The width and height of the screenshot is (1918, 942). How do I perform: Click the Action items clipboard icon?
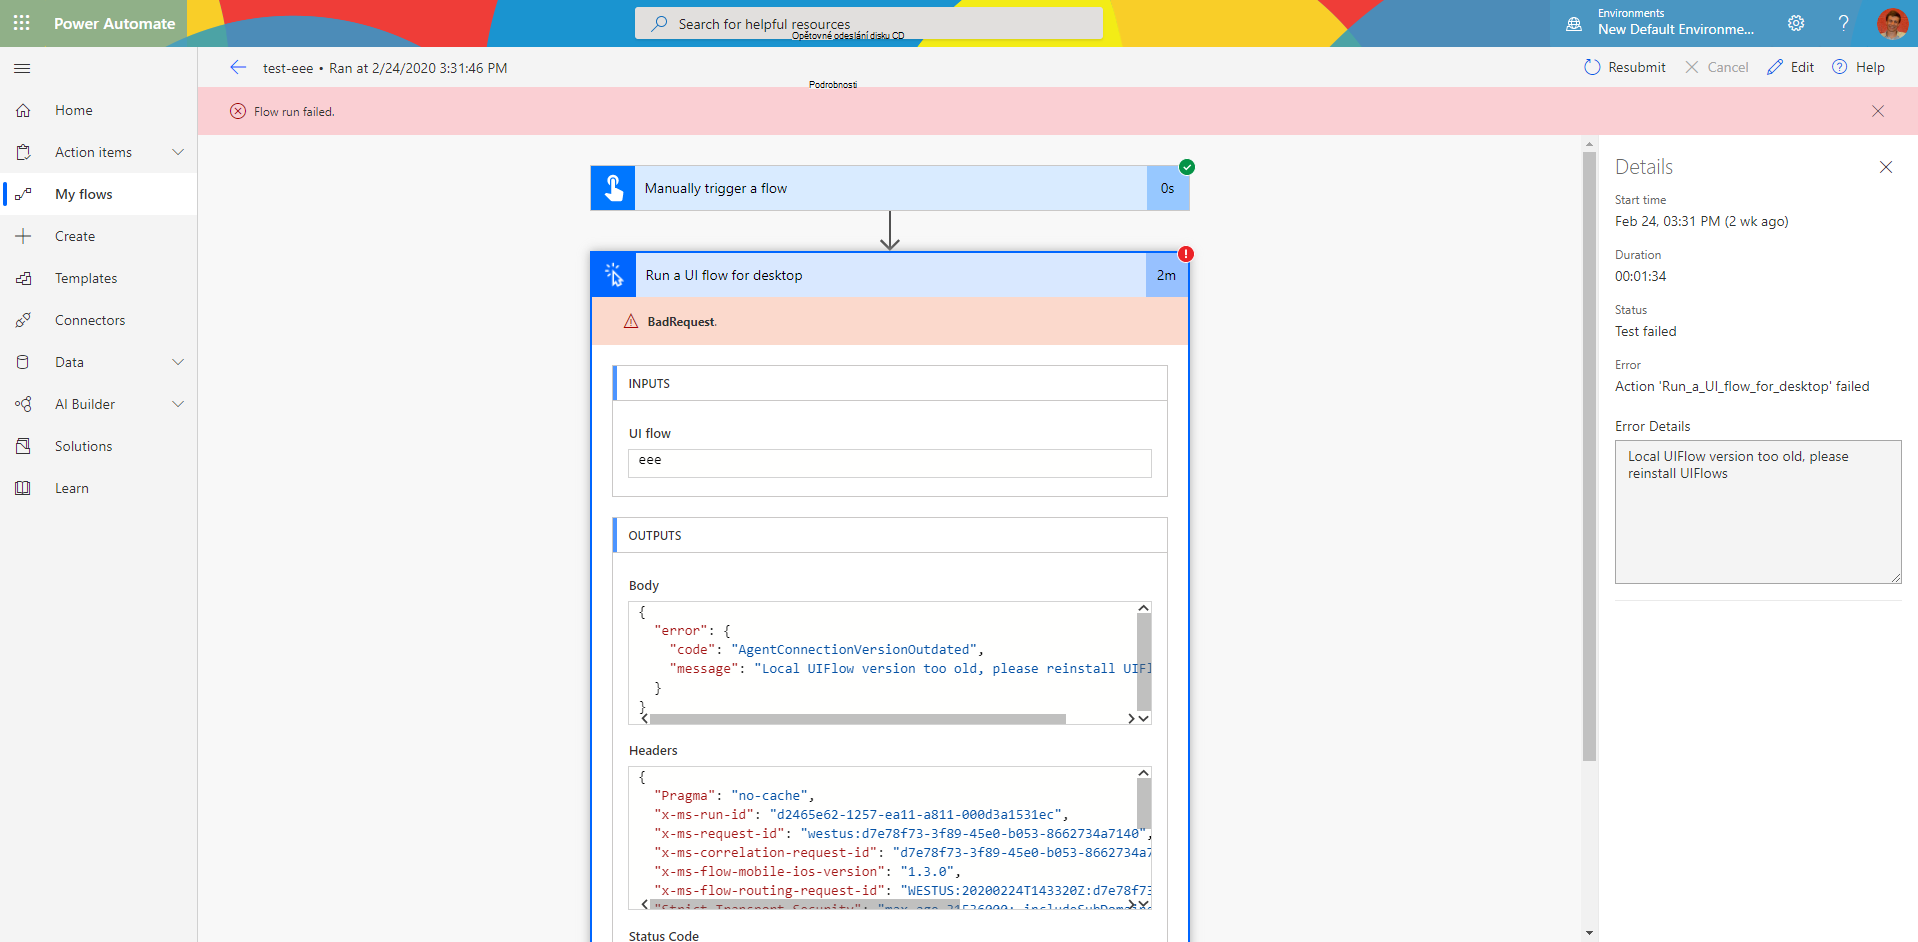[23, 152]
